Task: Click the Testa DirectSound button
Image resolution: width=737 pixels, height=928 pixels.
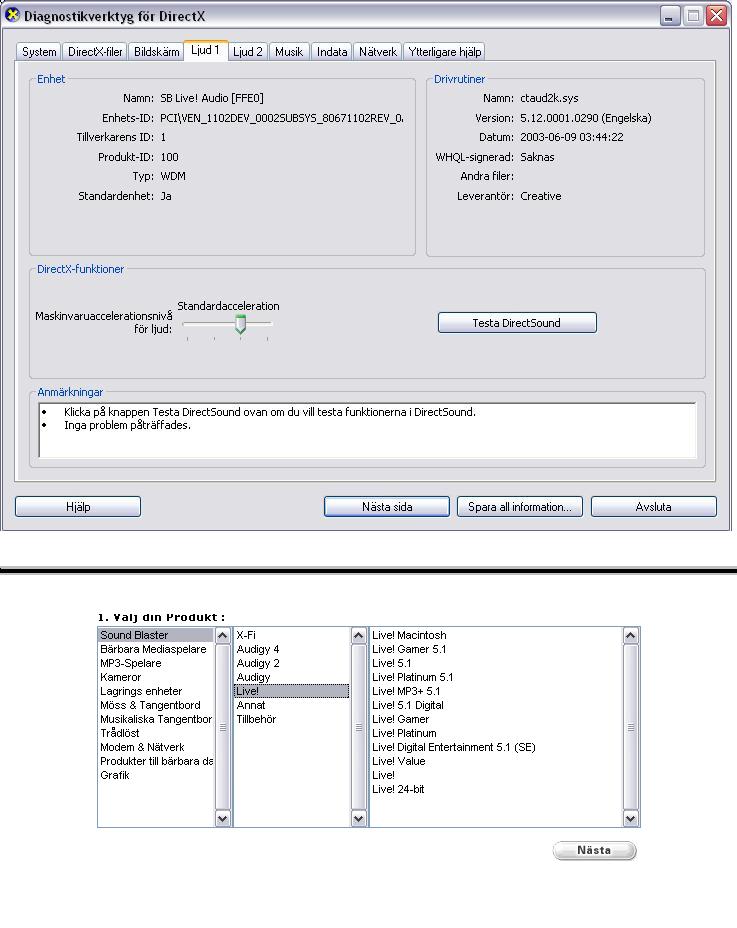Action: click(517, 323)
